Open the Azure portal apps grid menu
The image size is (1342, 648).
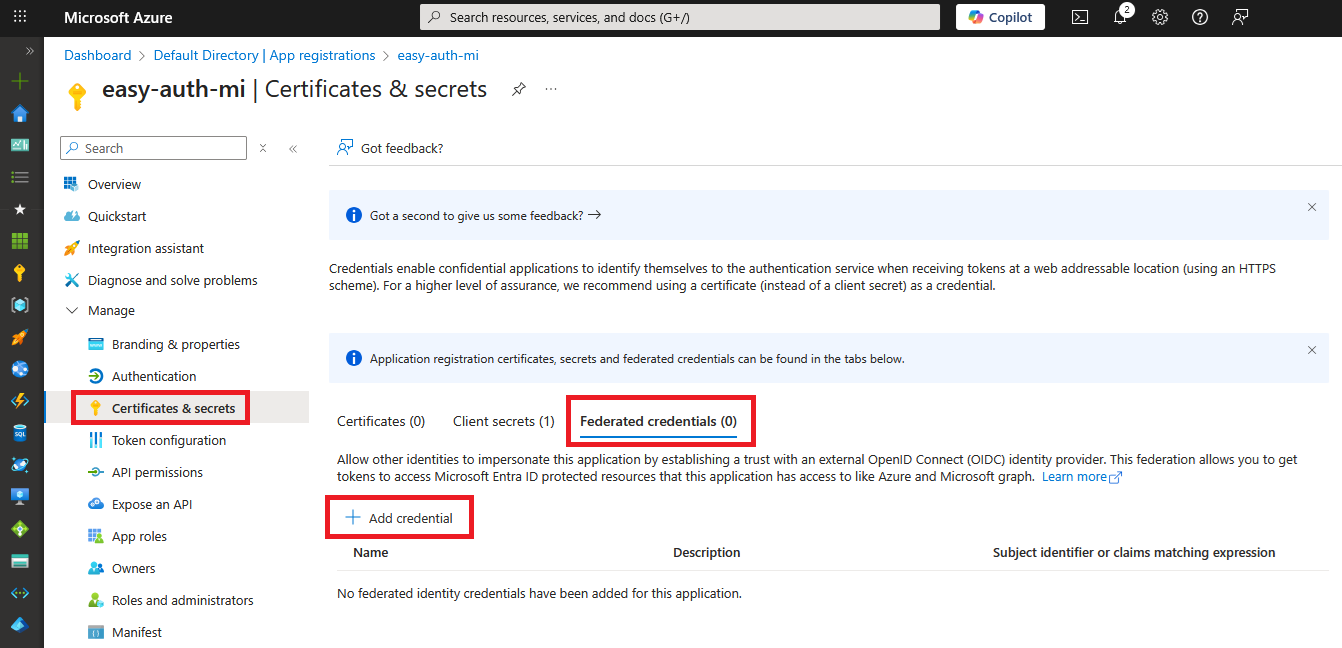(20, 17)
